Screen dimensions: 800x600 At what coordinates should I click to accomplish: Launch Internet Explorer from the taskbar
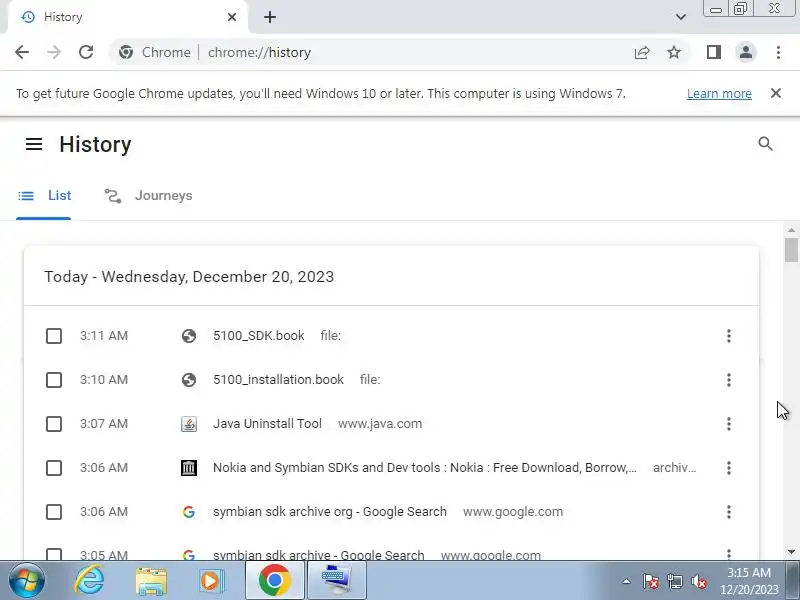[x=89, y=580]
